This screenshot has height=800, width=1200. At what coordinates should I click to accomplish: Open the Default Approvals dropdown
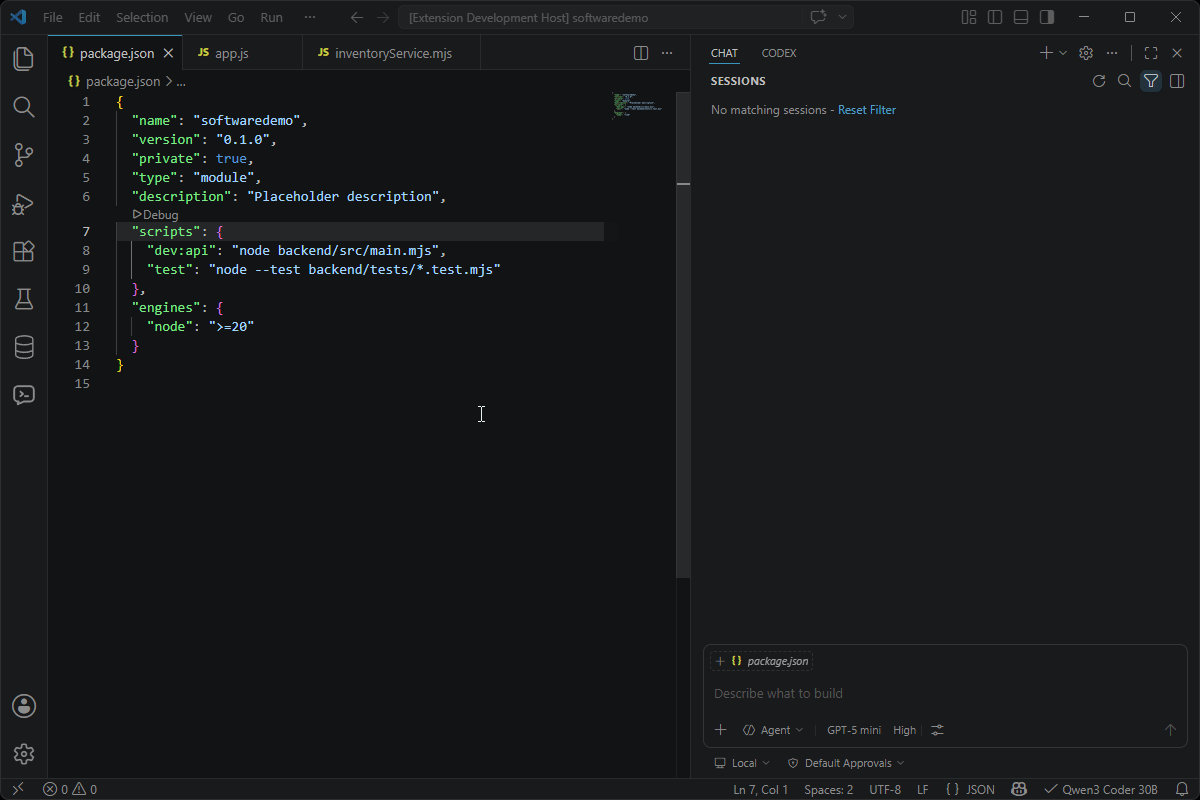coord(846,763)
